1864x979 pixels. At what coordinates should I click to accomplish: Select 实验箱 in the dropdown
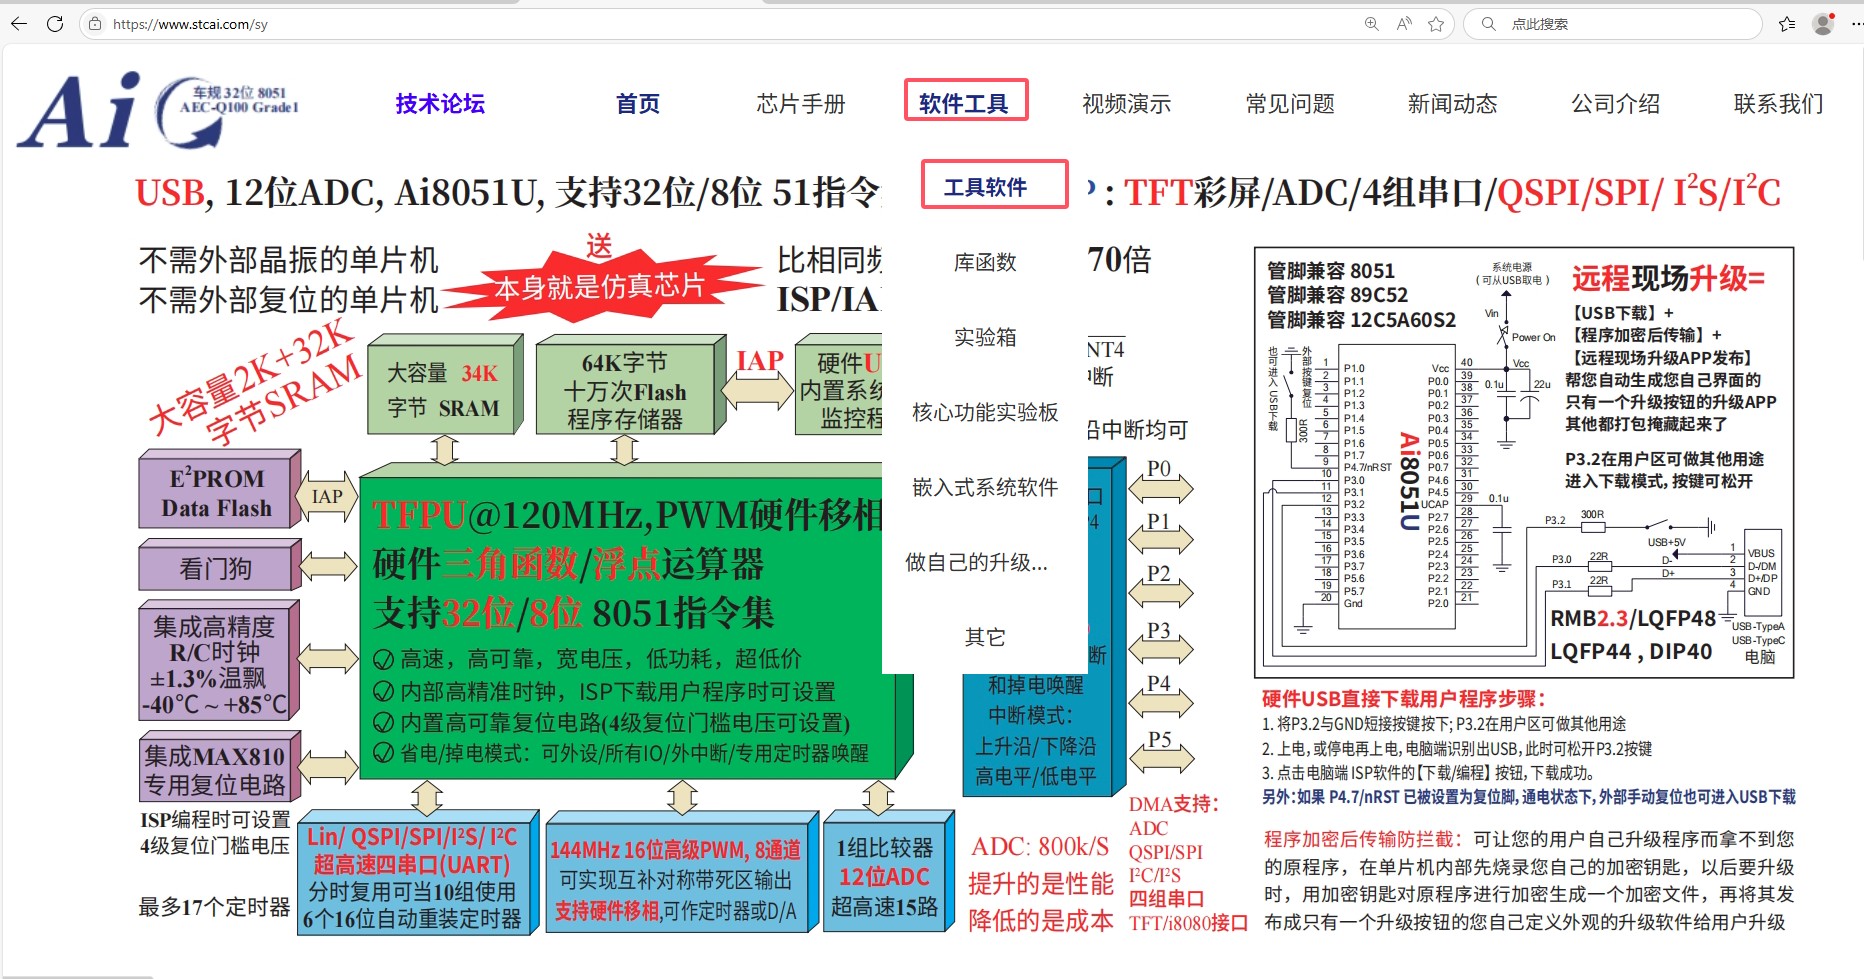985,337
